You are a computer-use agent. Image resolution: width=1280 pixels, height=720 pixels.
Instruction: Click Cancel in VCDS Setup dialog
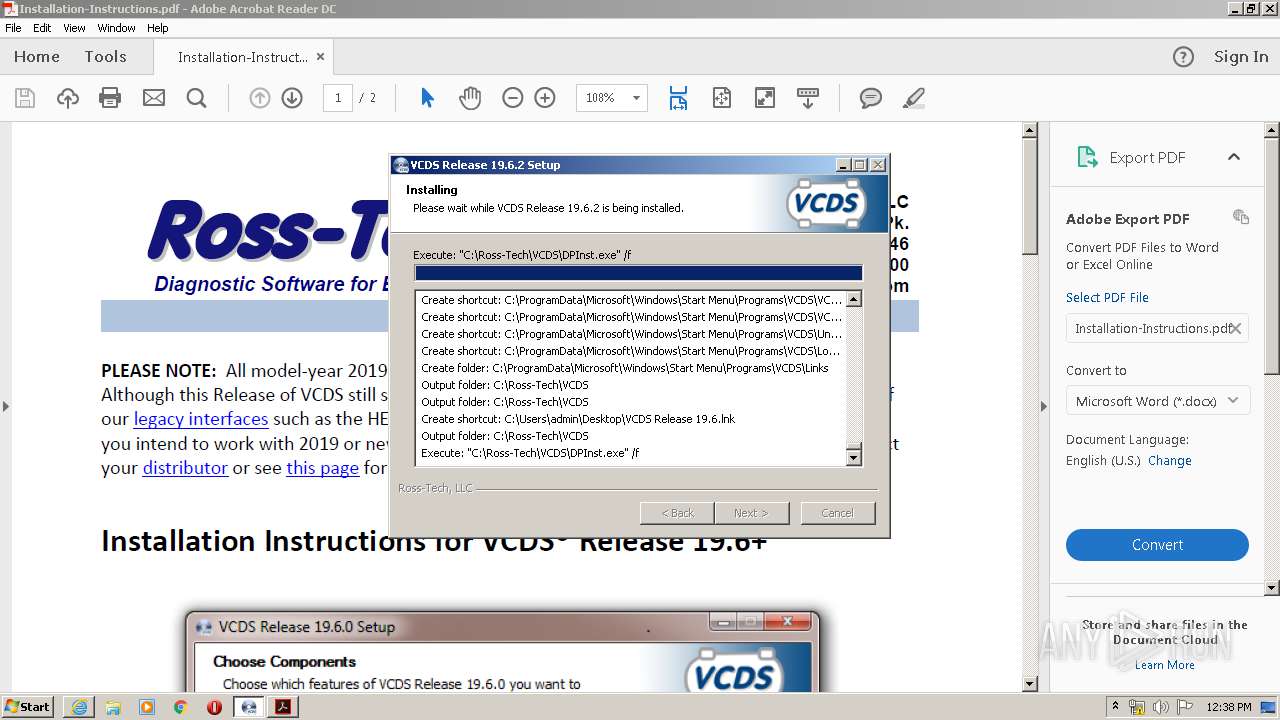point(837,513)
